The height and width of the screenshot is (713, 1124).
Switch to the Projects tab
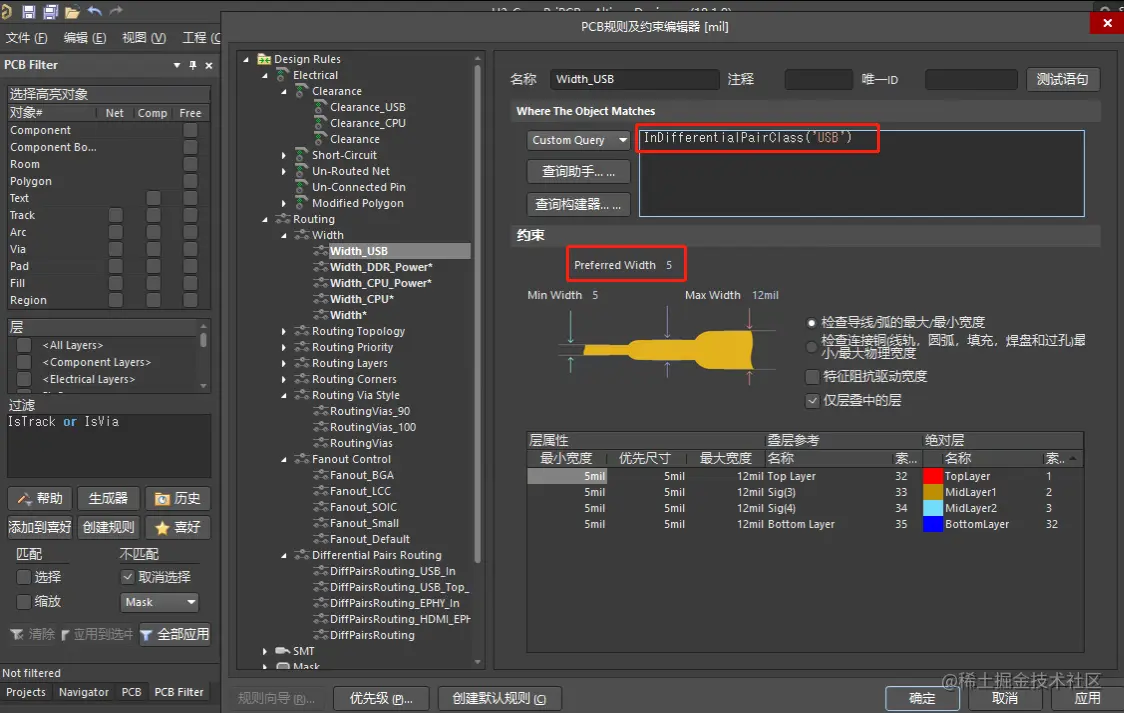pyautogui.click(x=26, y=692)
